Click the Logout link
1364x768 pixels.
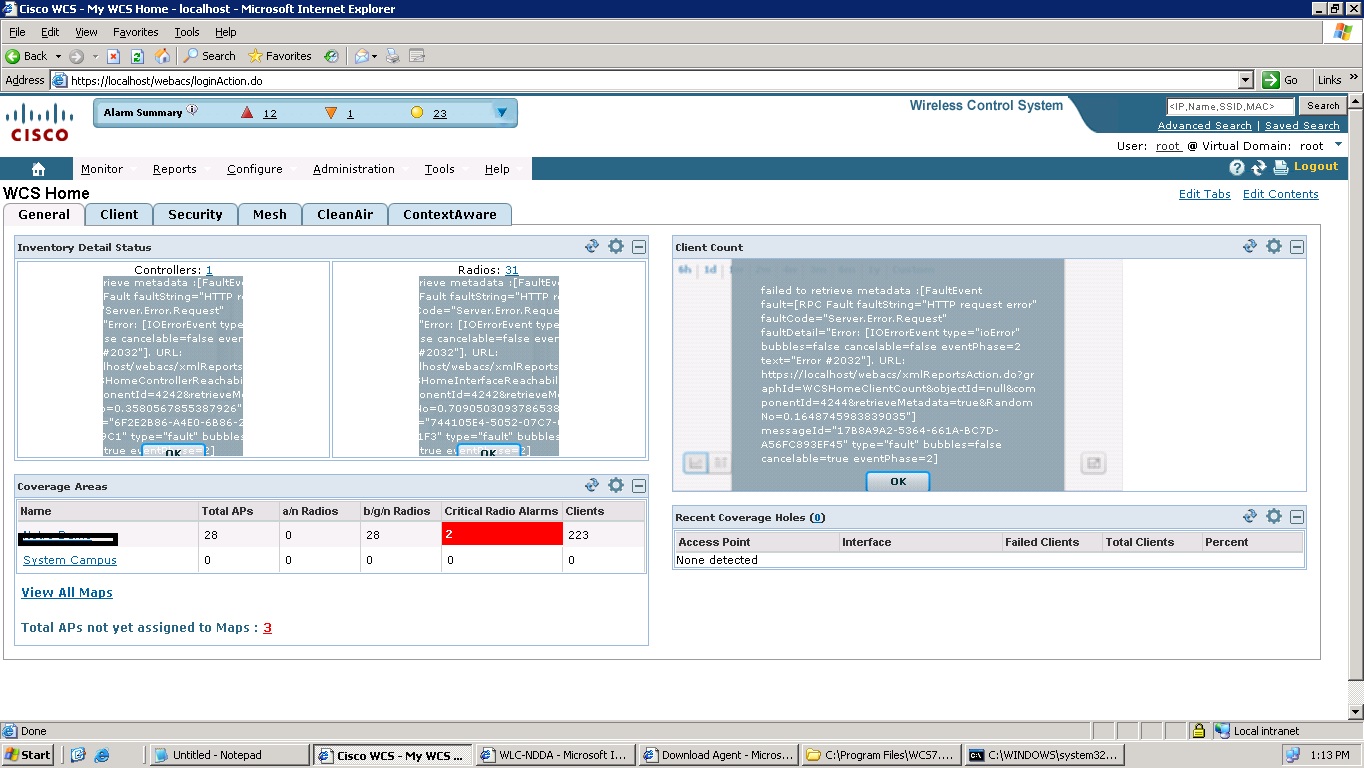point(1316,167)
